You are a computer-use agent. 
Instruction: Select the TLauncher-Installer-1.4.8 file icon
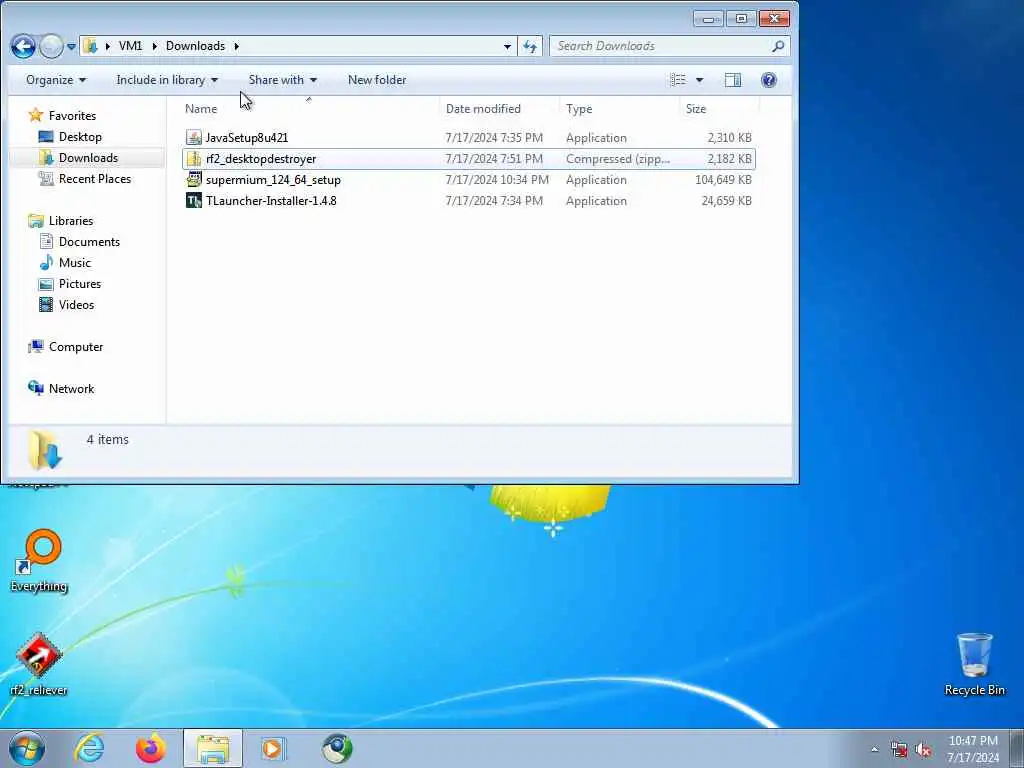click(194, 200)
